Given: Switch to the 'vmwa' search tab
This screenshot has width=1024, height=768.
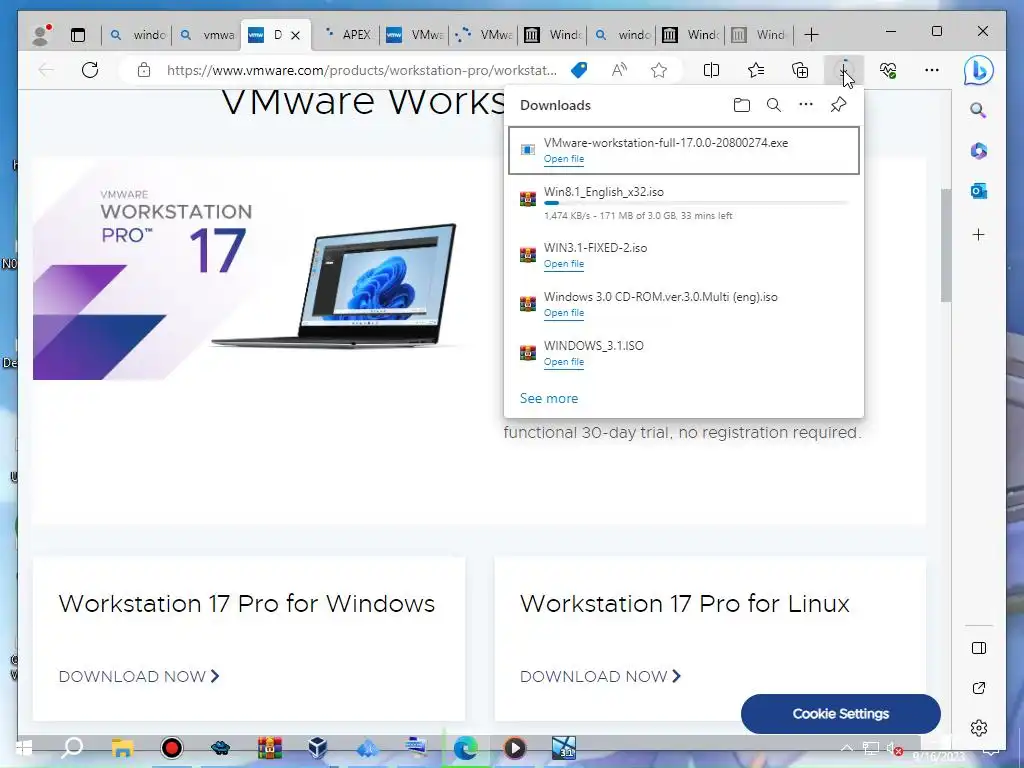Looking at the screenshot, I should coord(206,35).
